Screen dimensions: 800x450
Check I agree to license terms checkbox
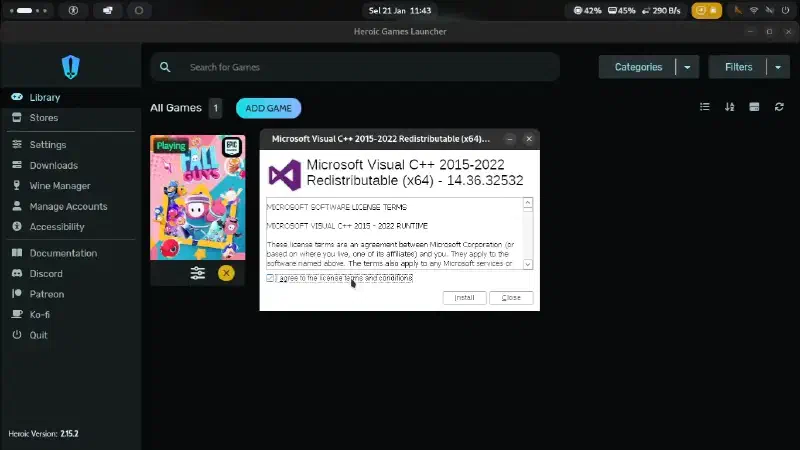270,278
